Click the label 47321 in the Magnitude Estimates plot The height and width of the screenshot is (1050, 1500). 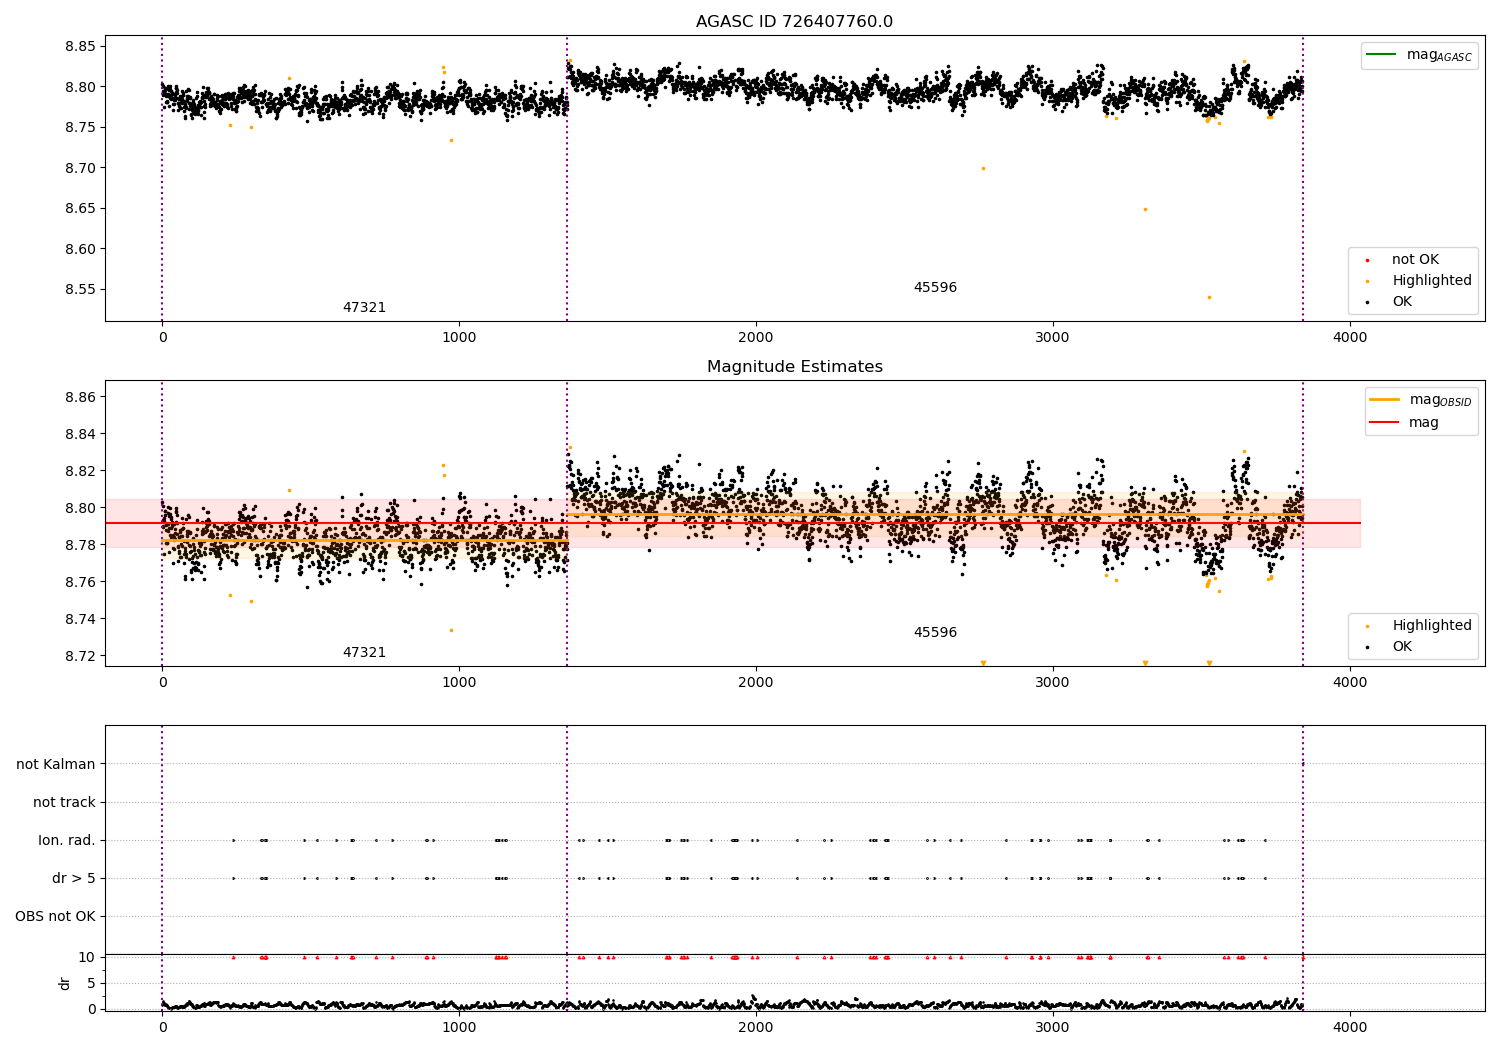pyautogui.click(x=364, y=653)
